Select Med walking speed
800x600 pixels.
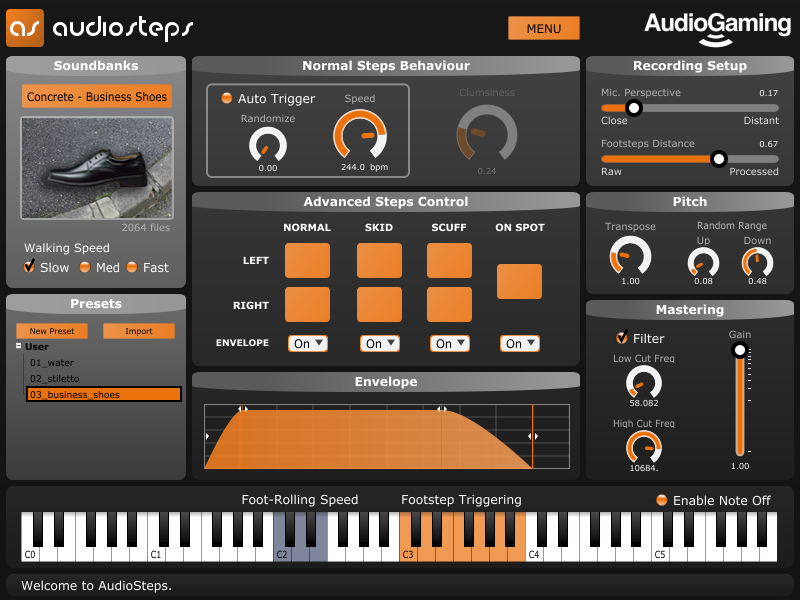85,267
